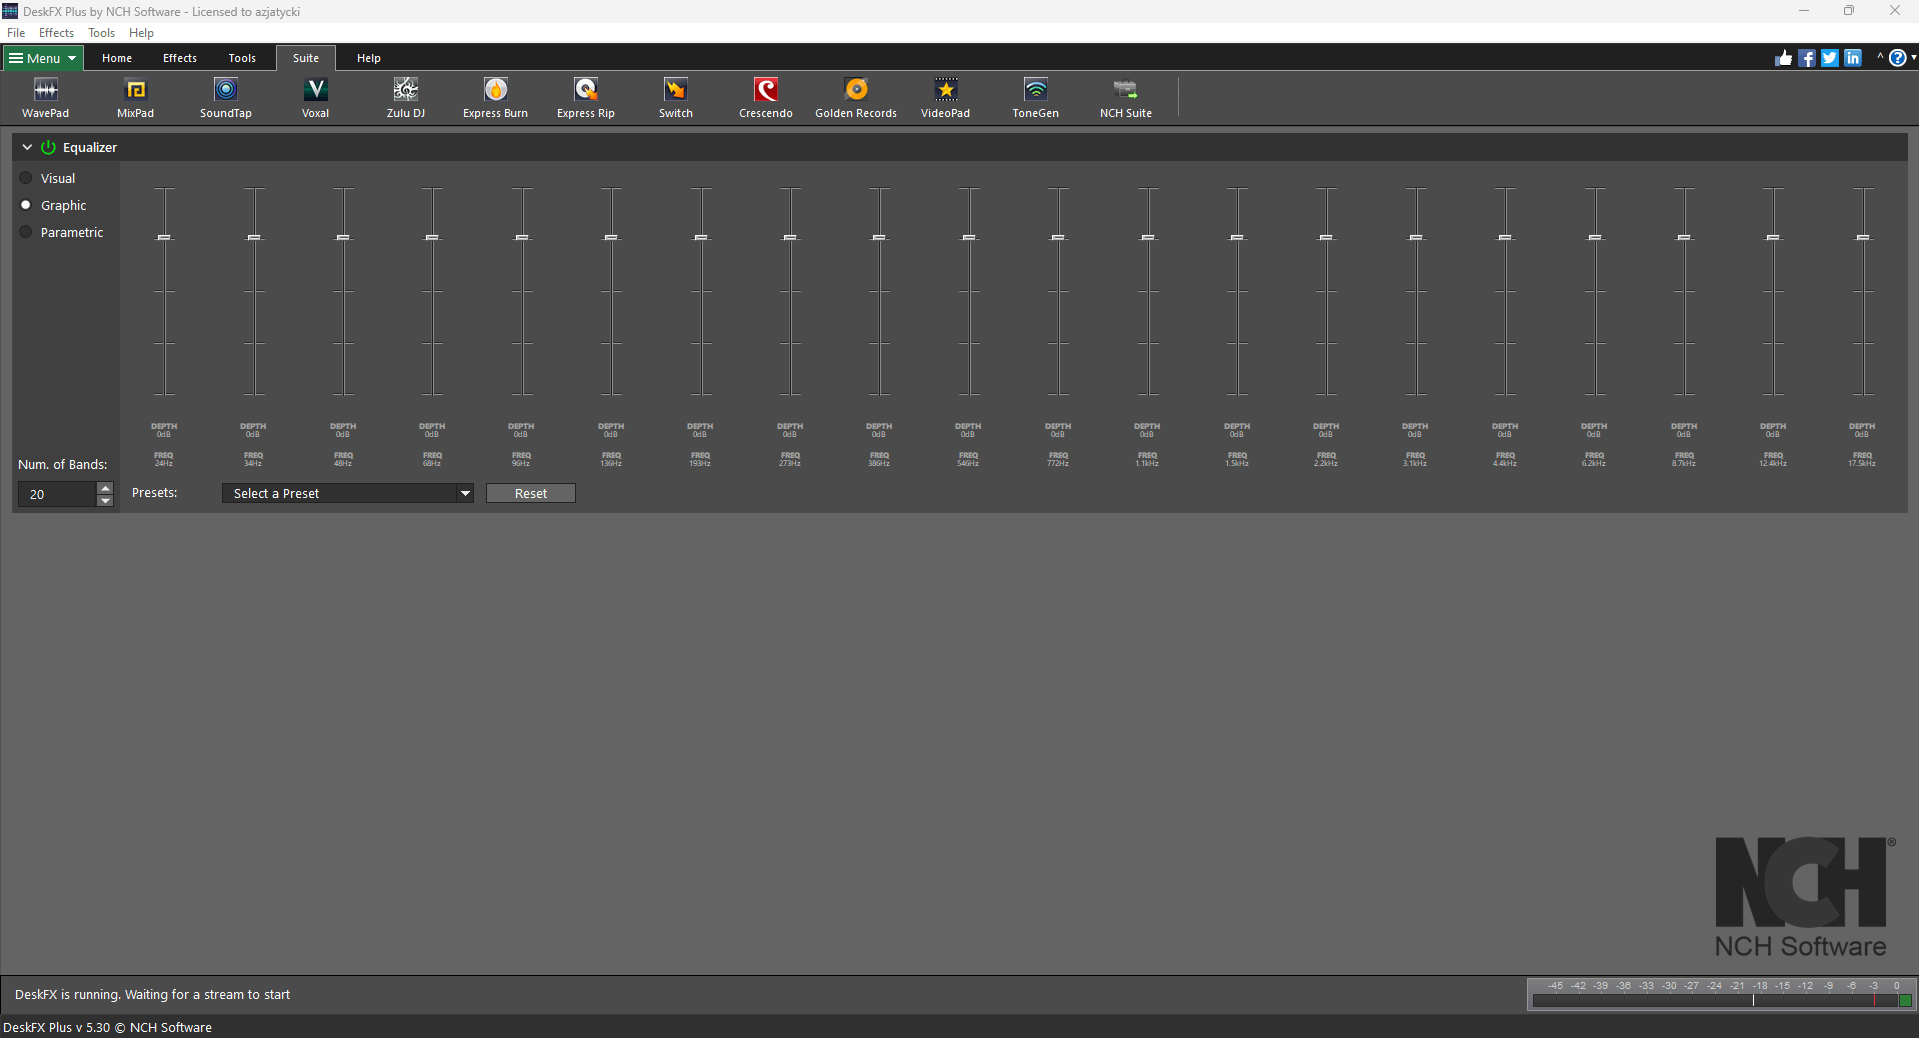Share on Facebook icon
This screenshot has width=1919, height=1038.
1807,58
